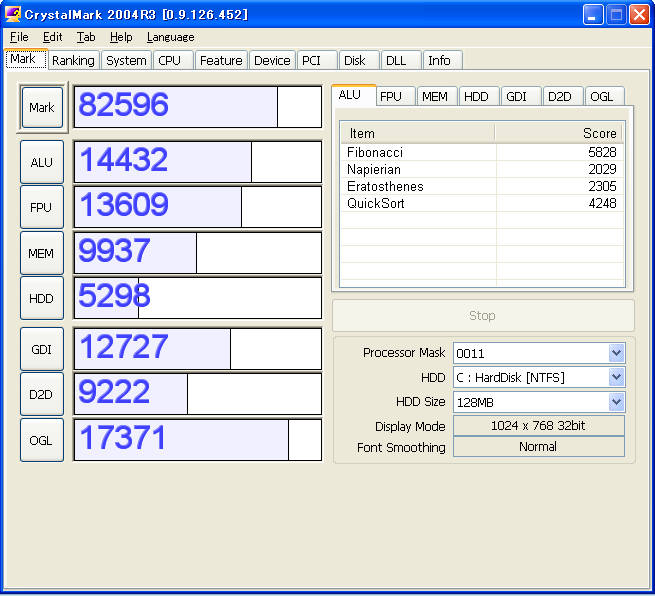Viewport: 655px width, 596px height.
Task: Open the File menu
Action: [19, 37]
